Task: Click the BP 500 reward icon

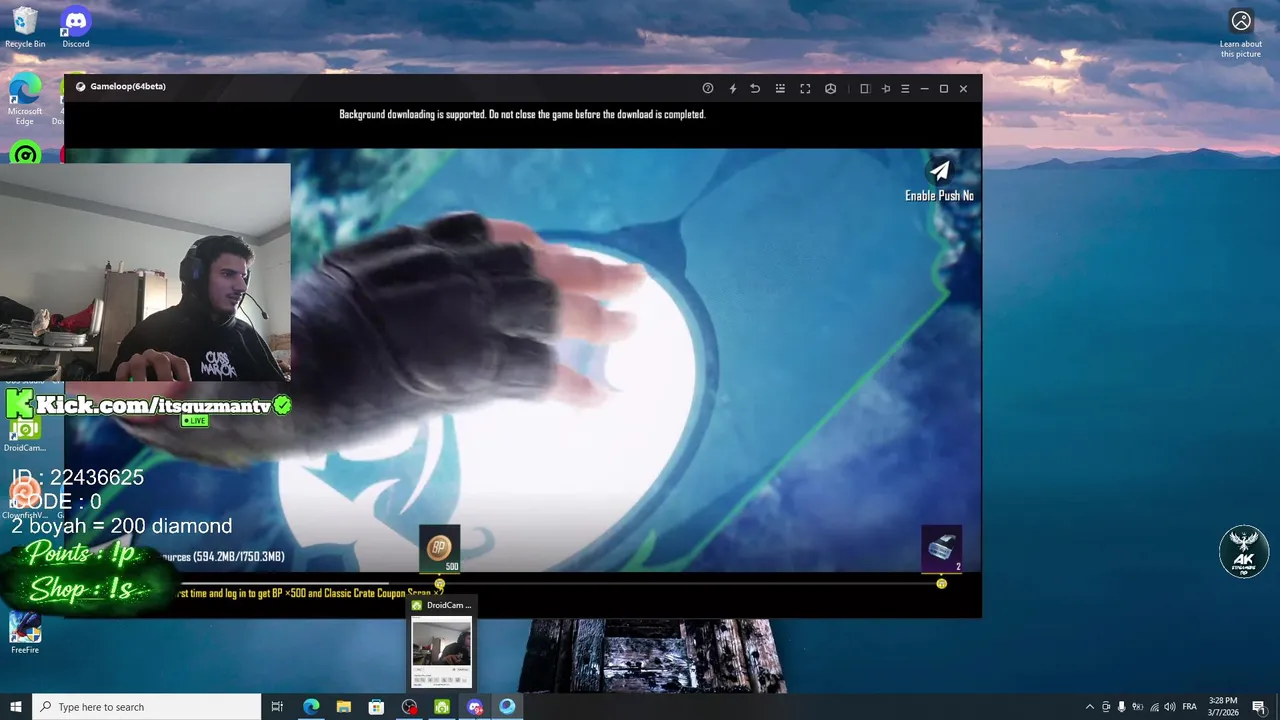Action: click(x=439, y=549)
